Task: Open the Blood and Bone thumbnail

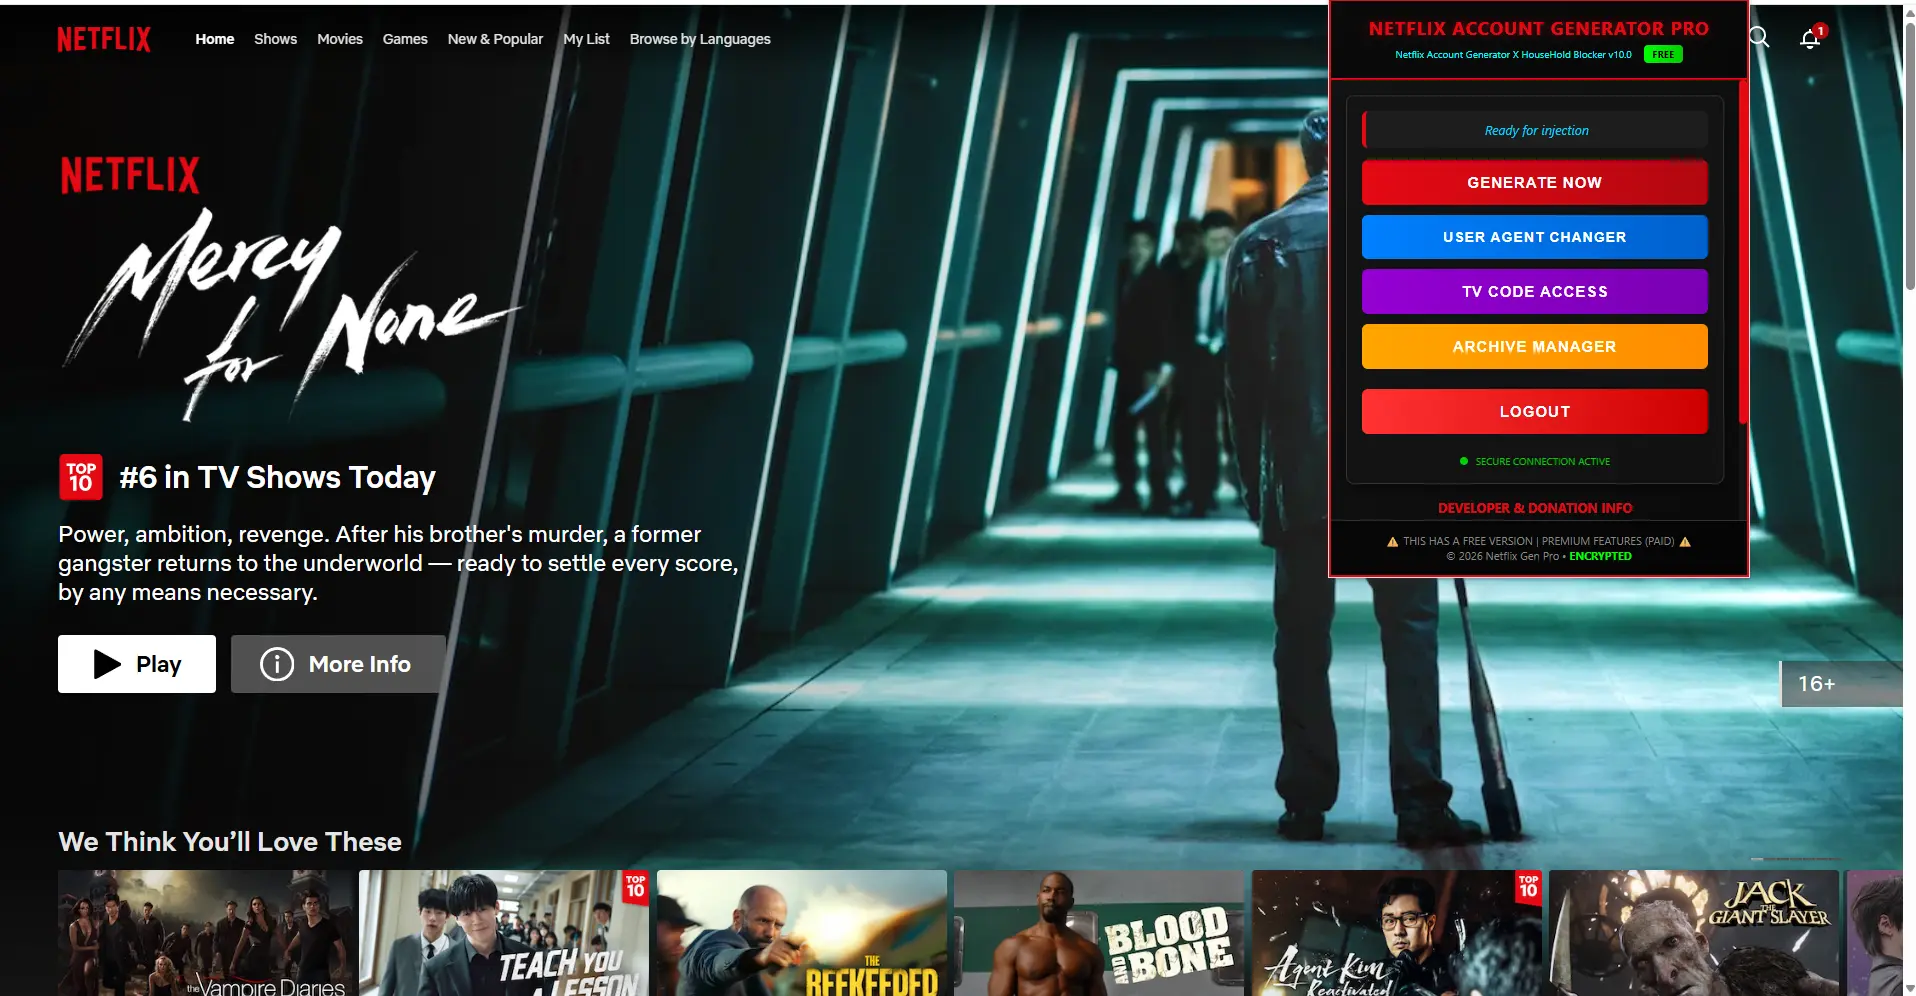Action: click(1099, 933)
